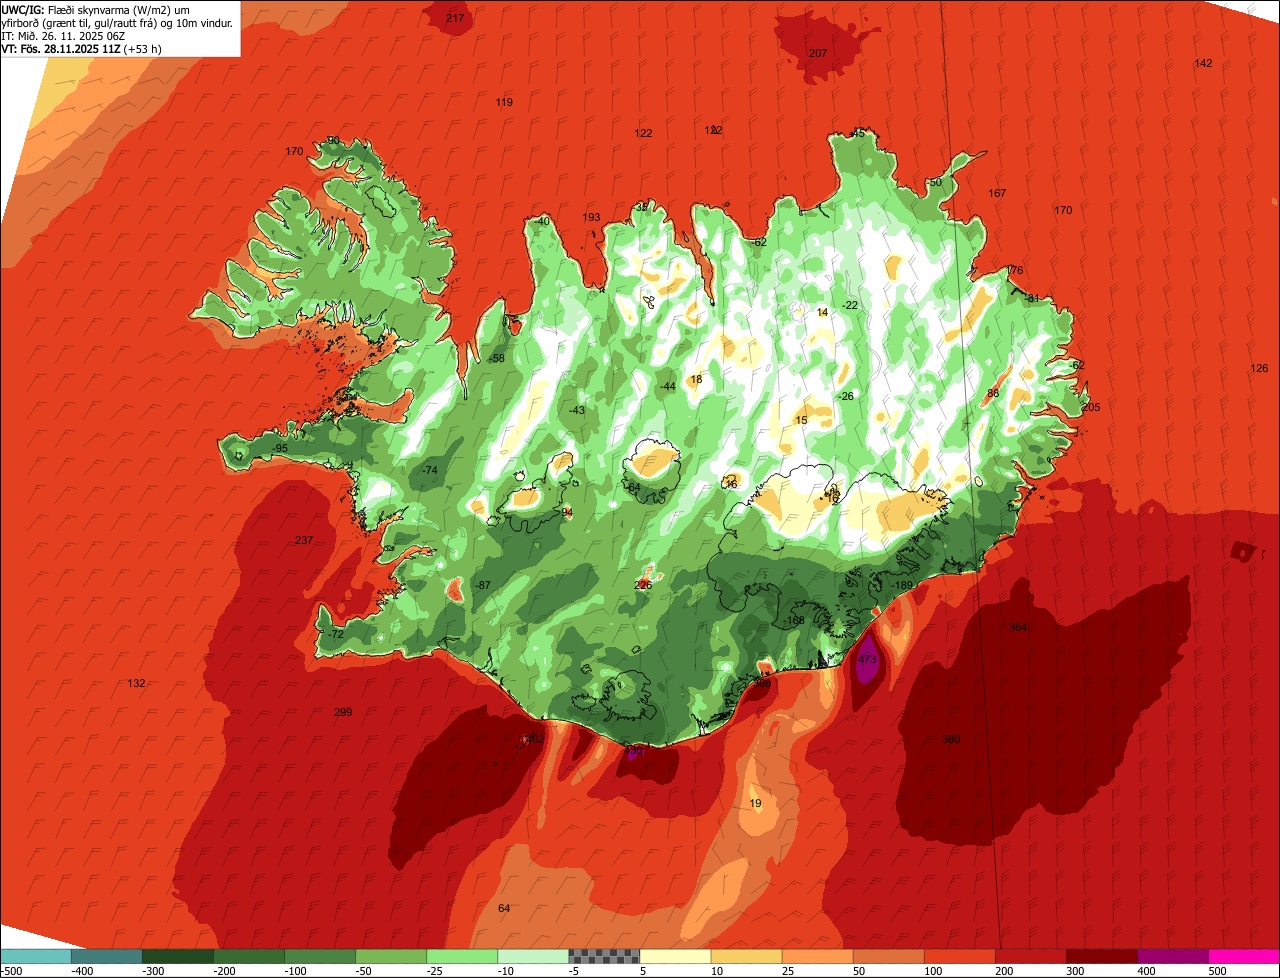Click the dark teal -400 to -300 legend swatch

pyautogui.click(x=106, y=956)
